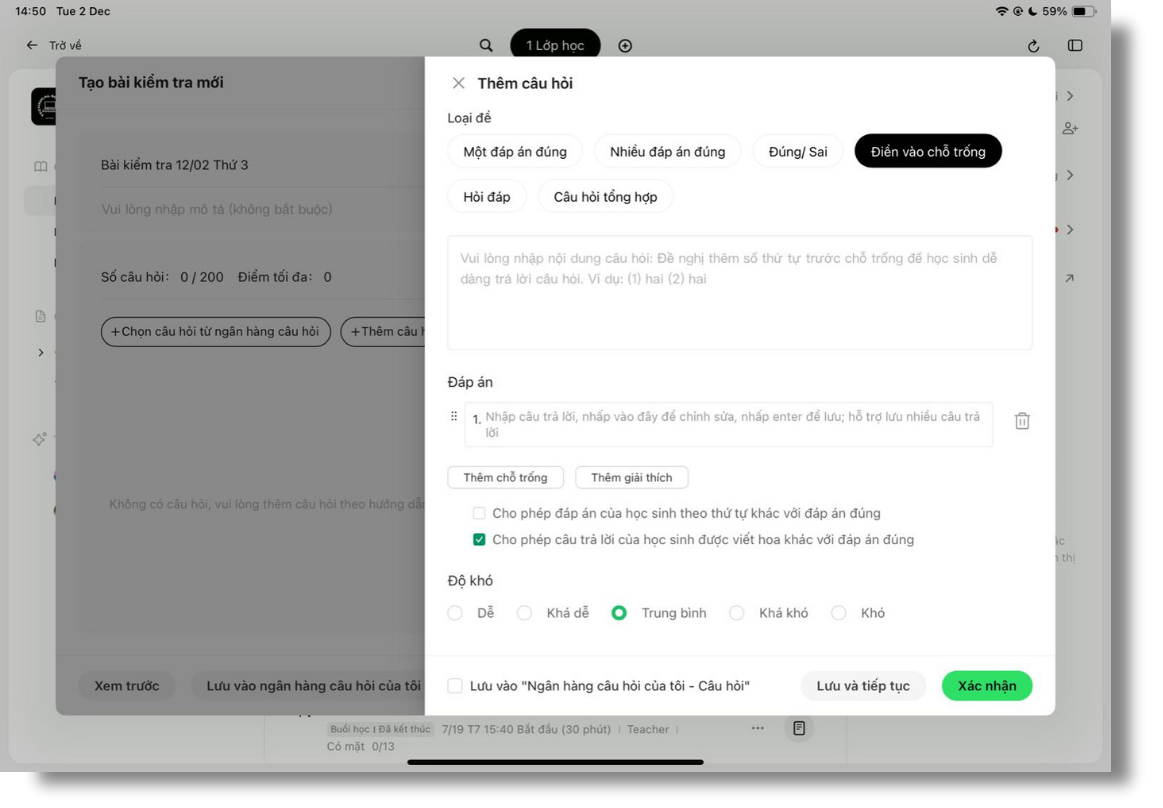Click the plus circle icon beside '1 Lớp học'

click(625, 46)
